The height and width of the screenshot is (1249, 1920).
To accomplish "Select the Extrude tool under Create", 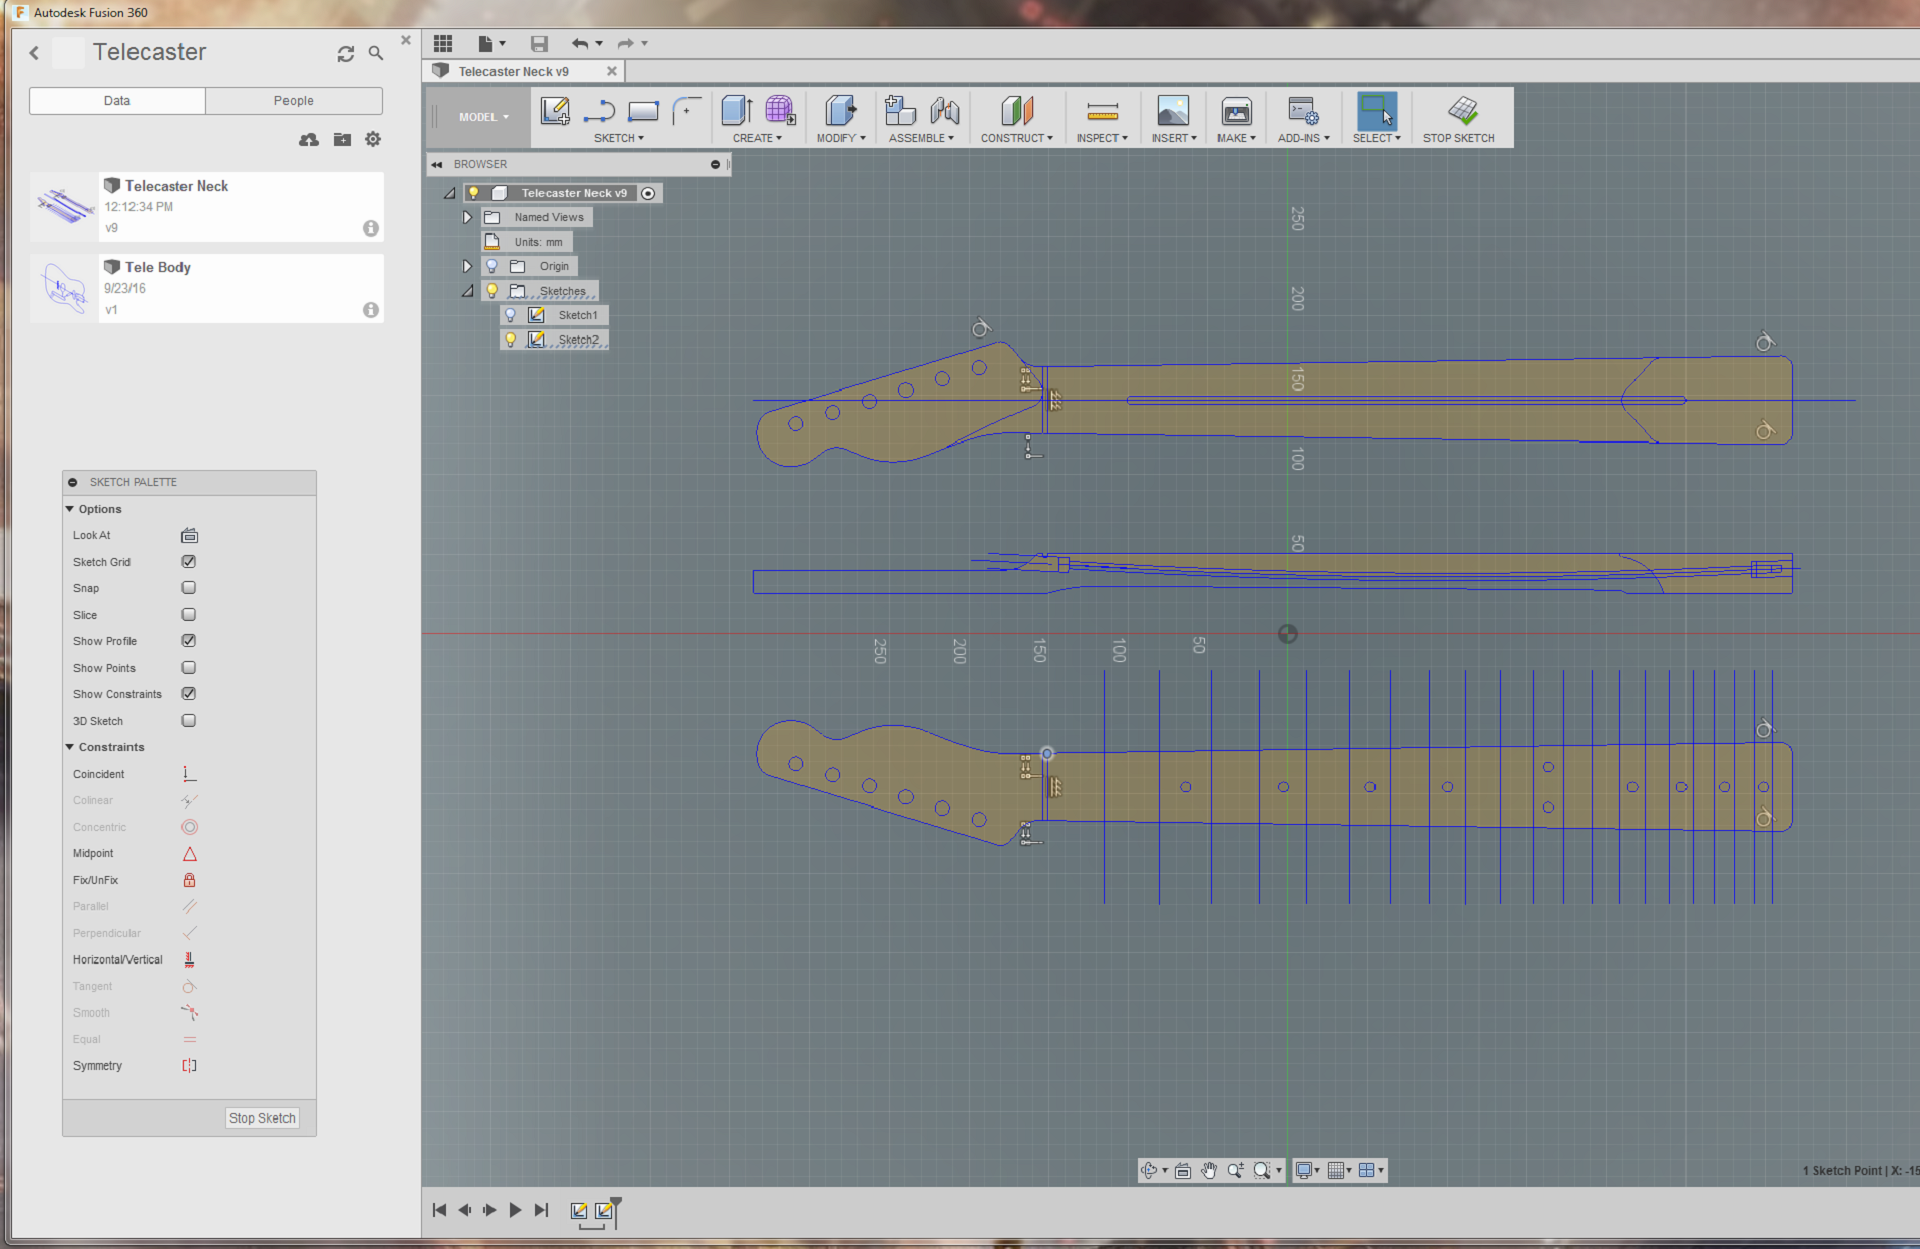I will click(x=737, y=111).
